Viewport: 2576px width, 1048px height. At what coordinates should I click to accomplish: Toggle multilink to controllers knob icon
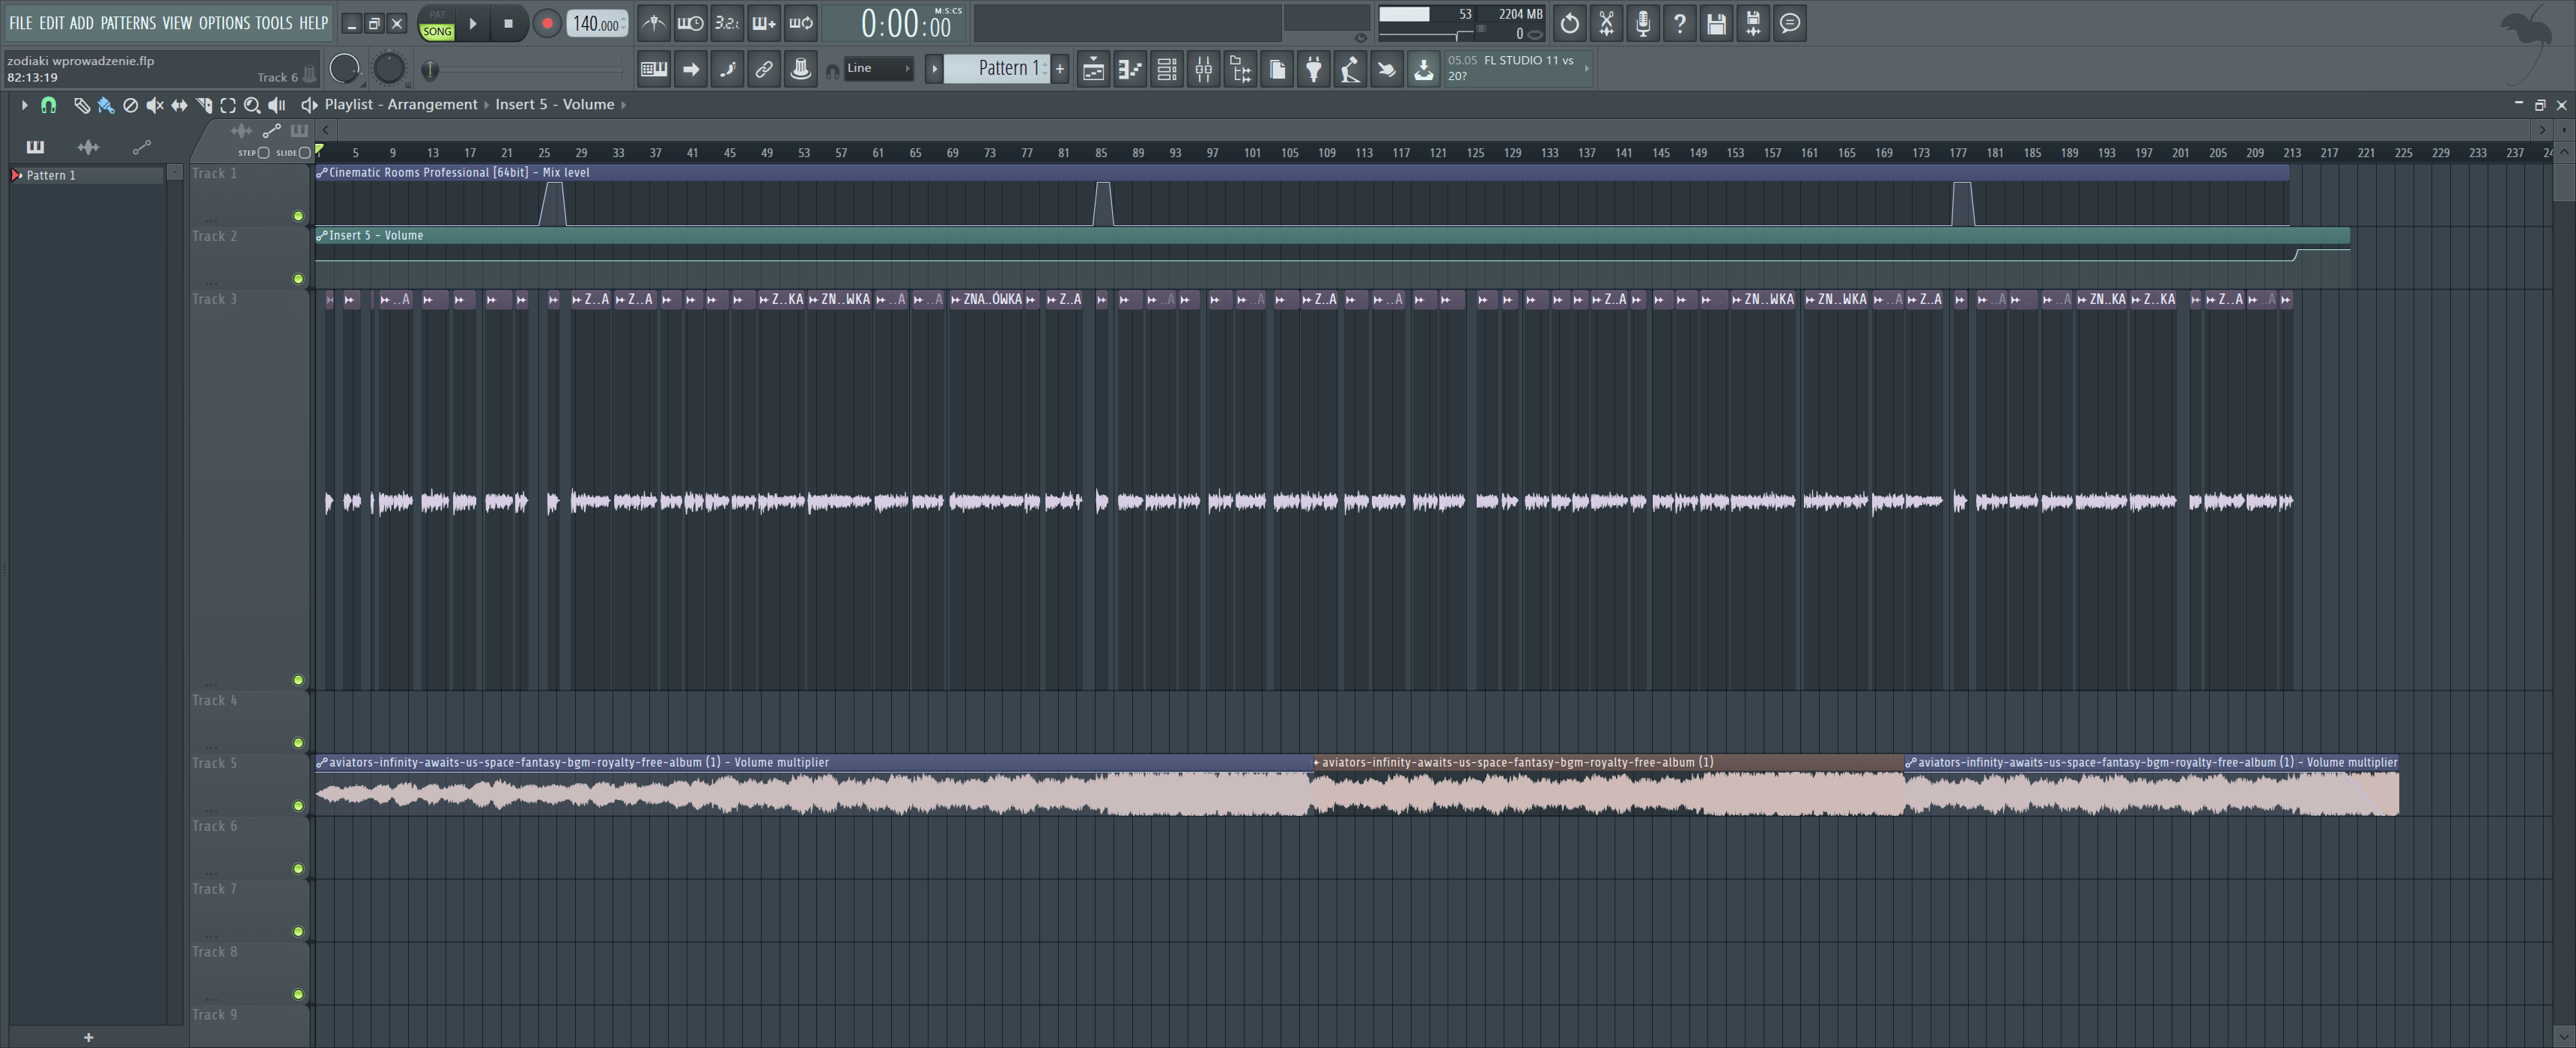click(x=801, y=69)
